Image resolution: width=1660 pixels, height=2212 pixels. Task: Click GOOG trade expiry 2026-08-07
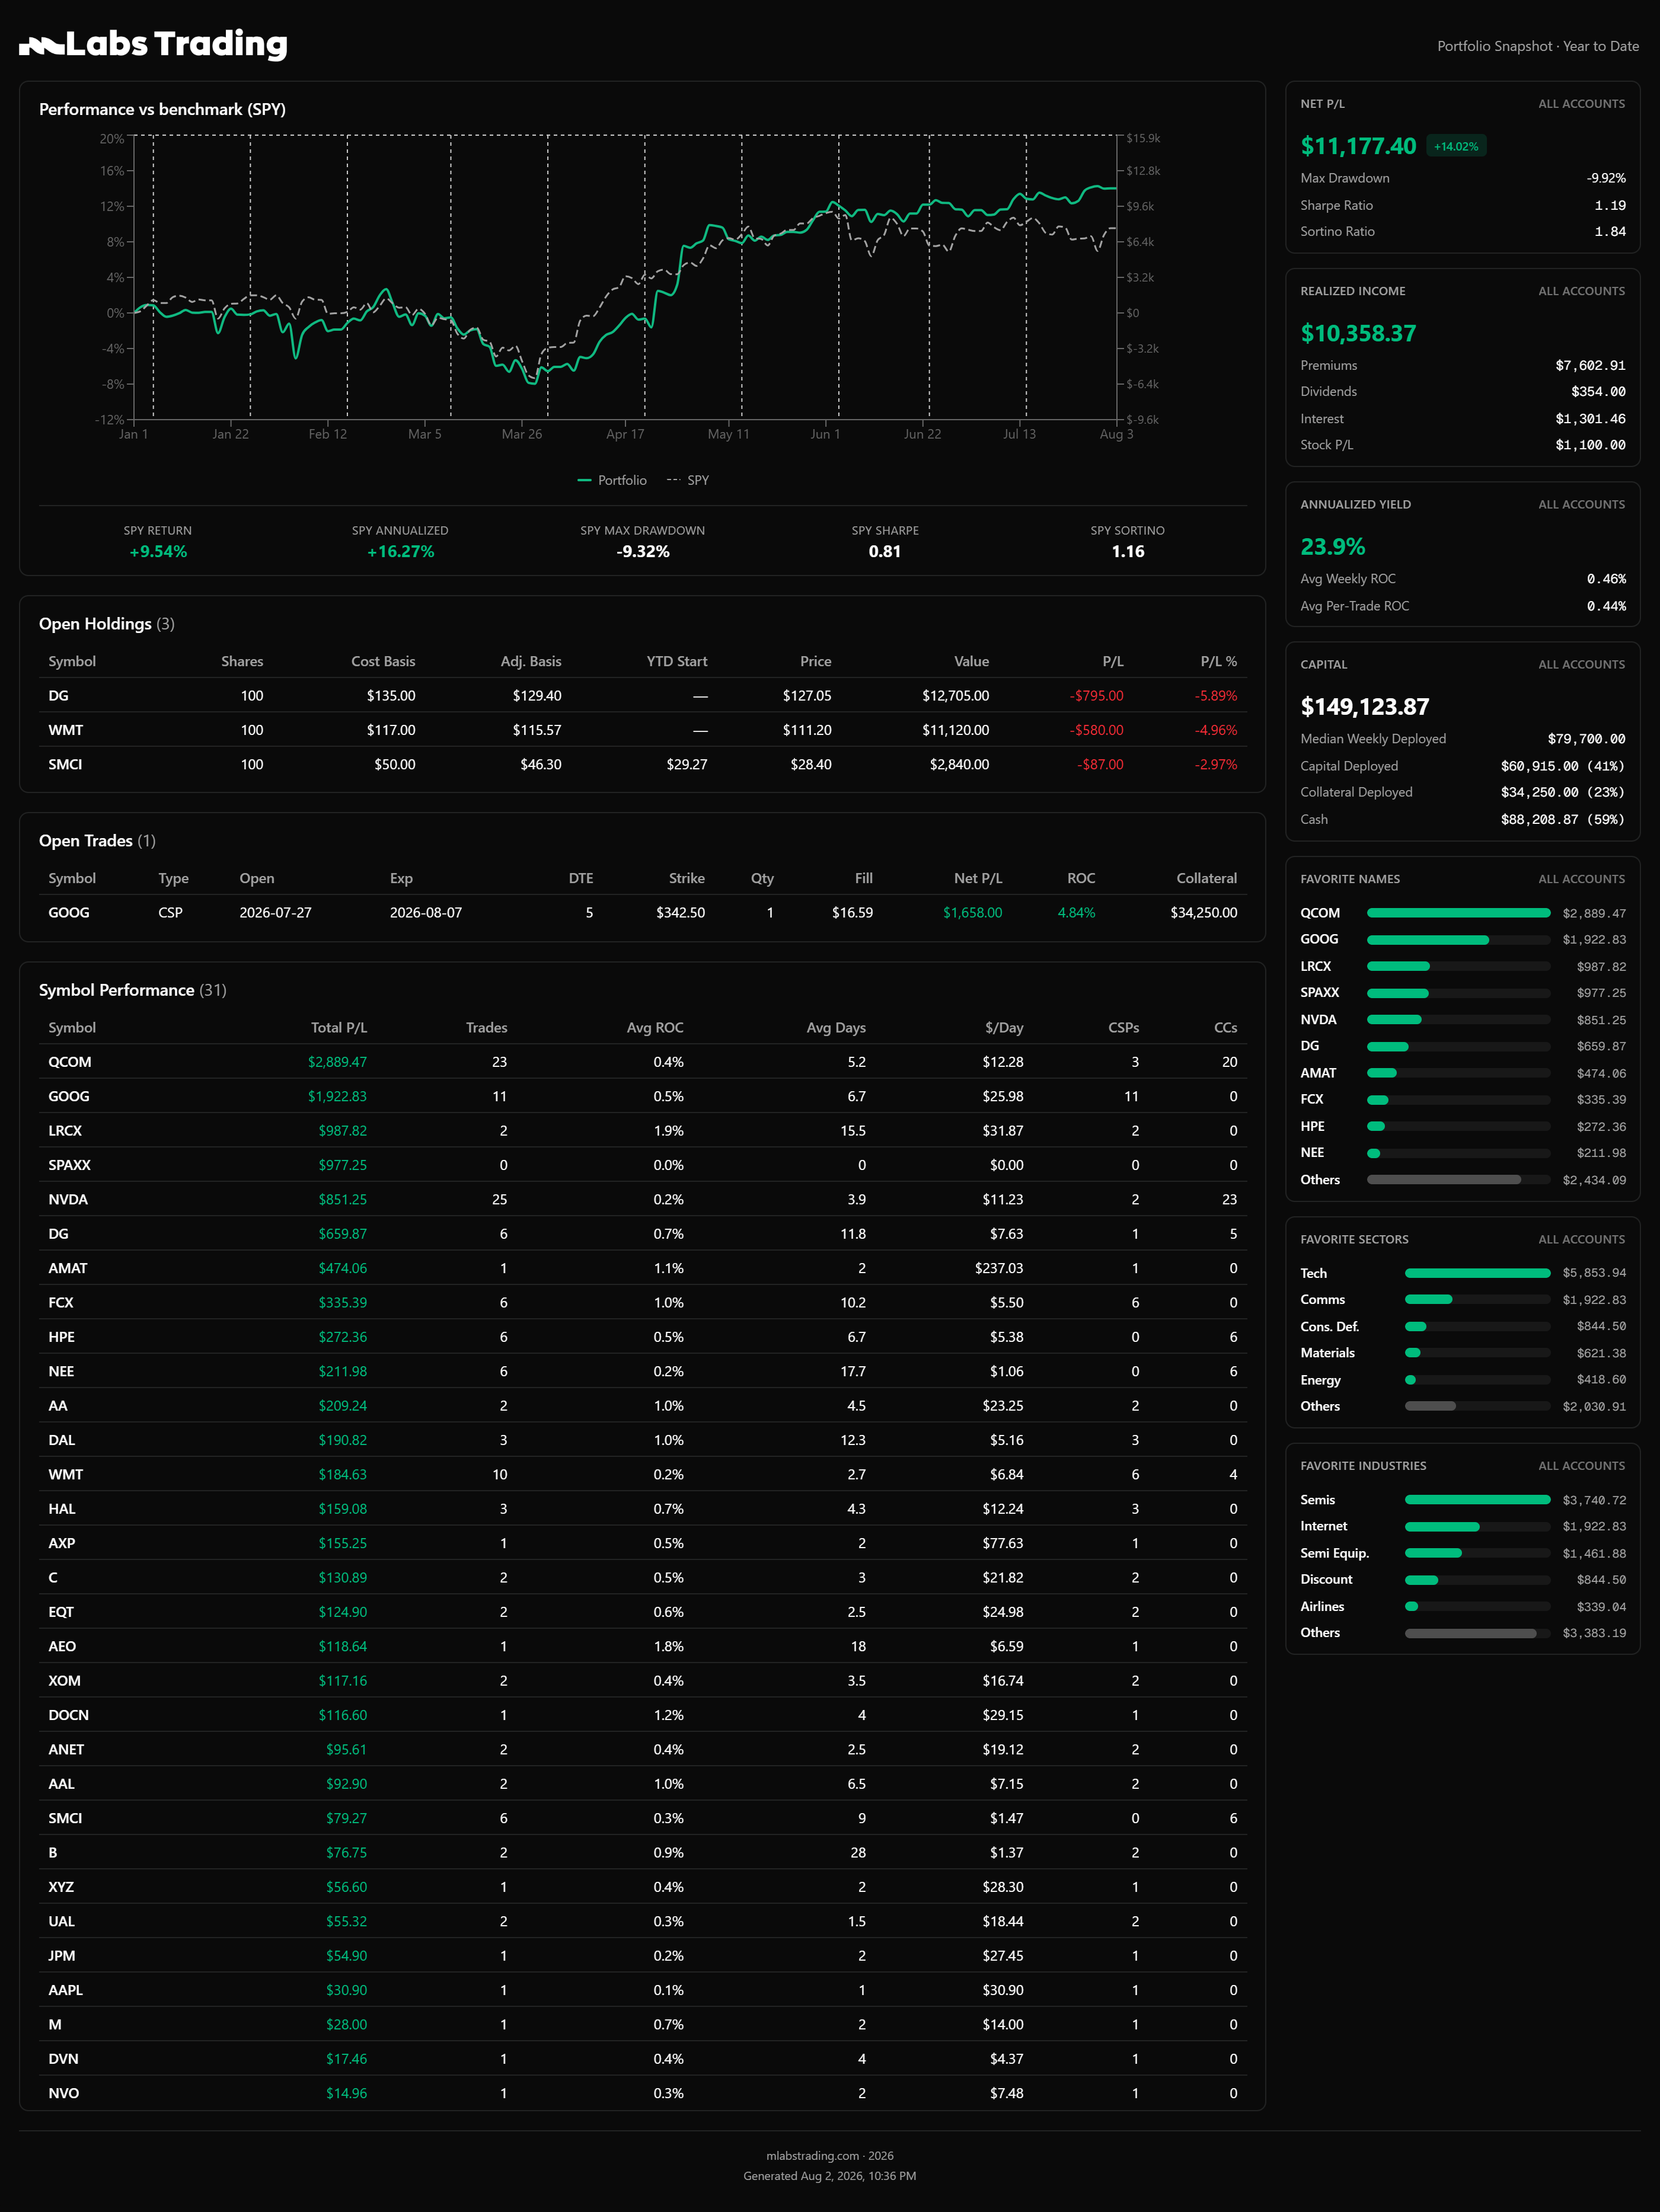pos(426,912)
